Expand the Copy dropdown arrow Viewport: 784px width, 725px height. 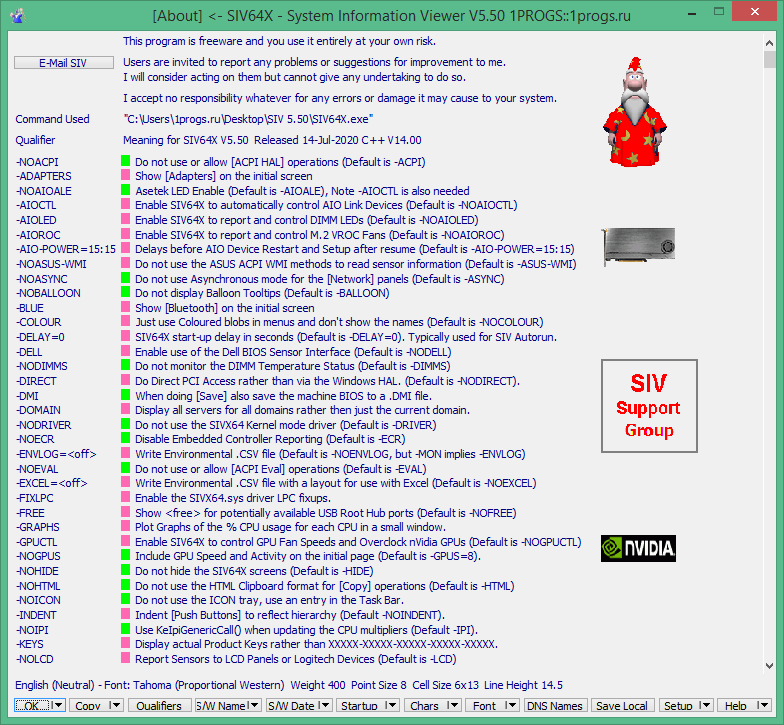pyautogui.click(x=115, y=706)
